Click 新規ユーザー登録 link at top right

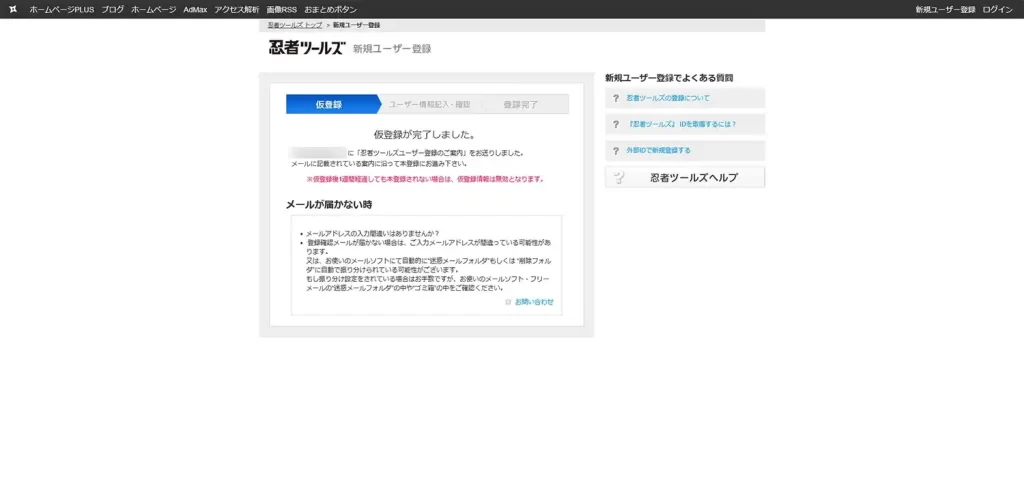(945, 9)
